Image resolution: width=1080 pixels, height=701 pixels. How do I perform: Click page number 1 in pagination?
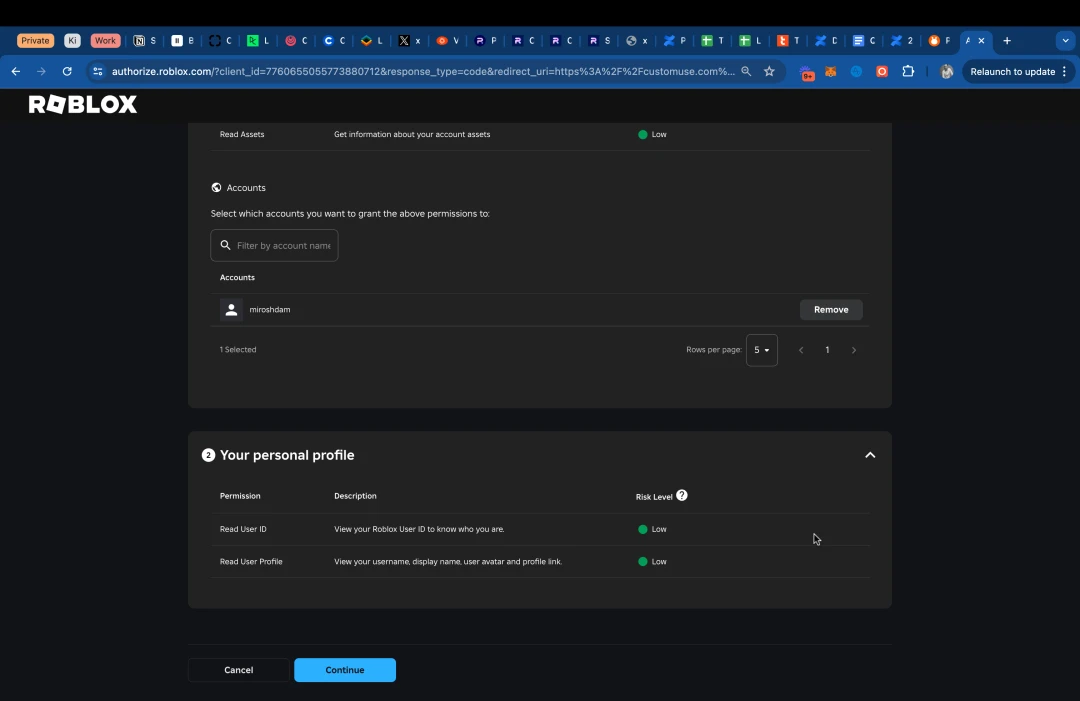pos(827,350)
